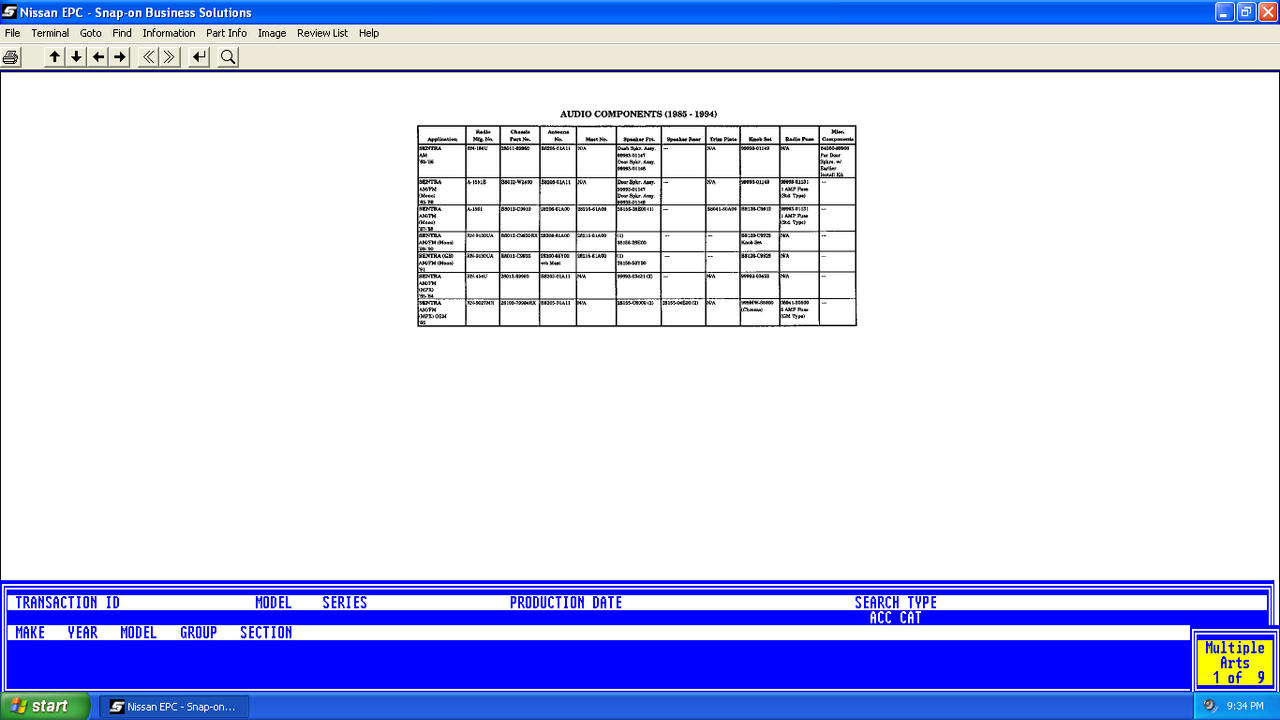Click the MODEL label beside TRANSACTION ID
1280x720 pixels.
(x=274, y=602)
